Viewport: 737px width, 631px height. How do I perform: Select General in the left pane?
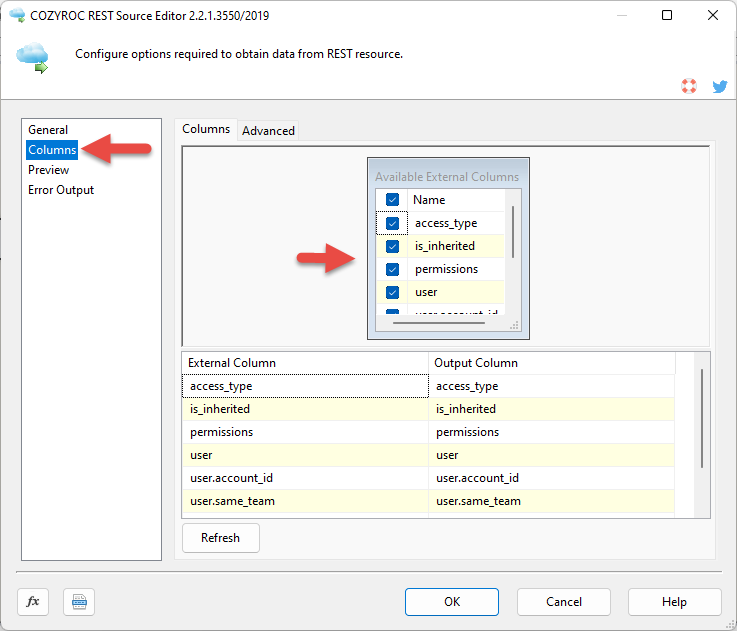click(x=48, y=130)
